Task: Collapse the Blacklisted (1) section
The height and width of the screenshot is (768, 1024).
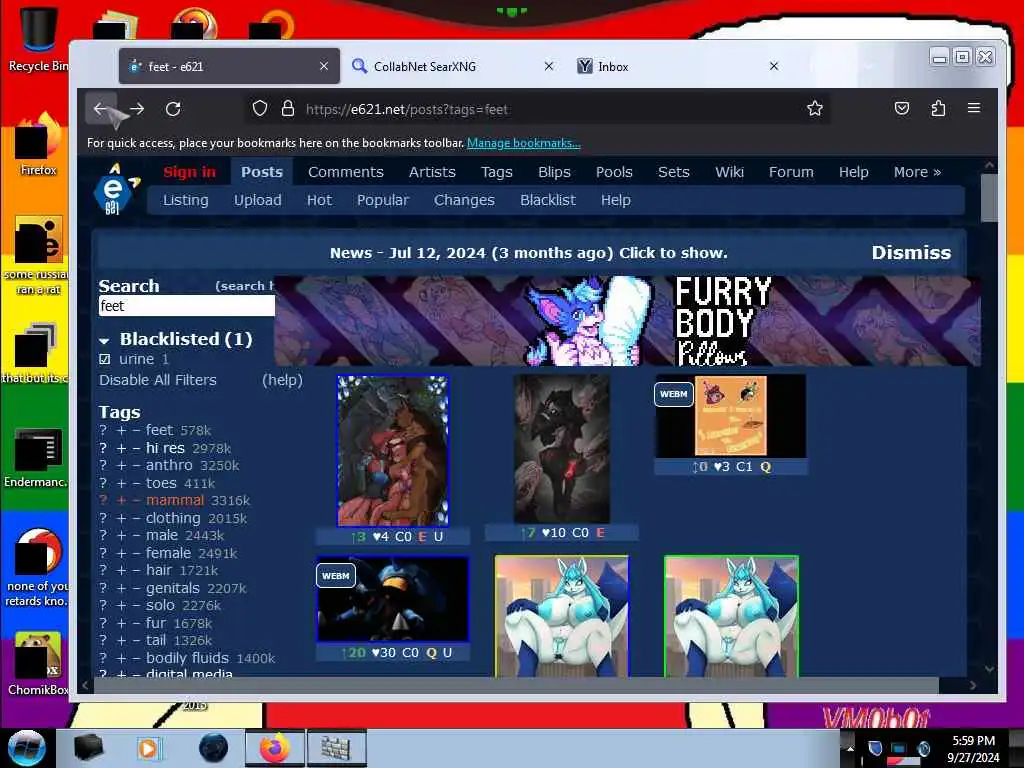Action: coord(104,340)
